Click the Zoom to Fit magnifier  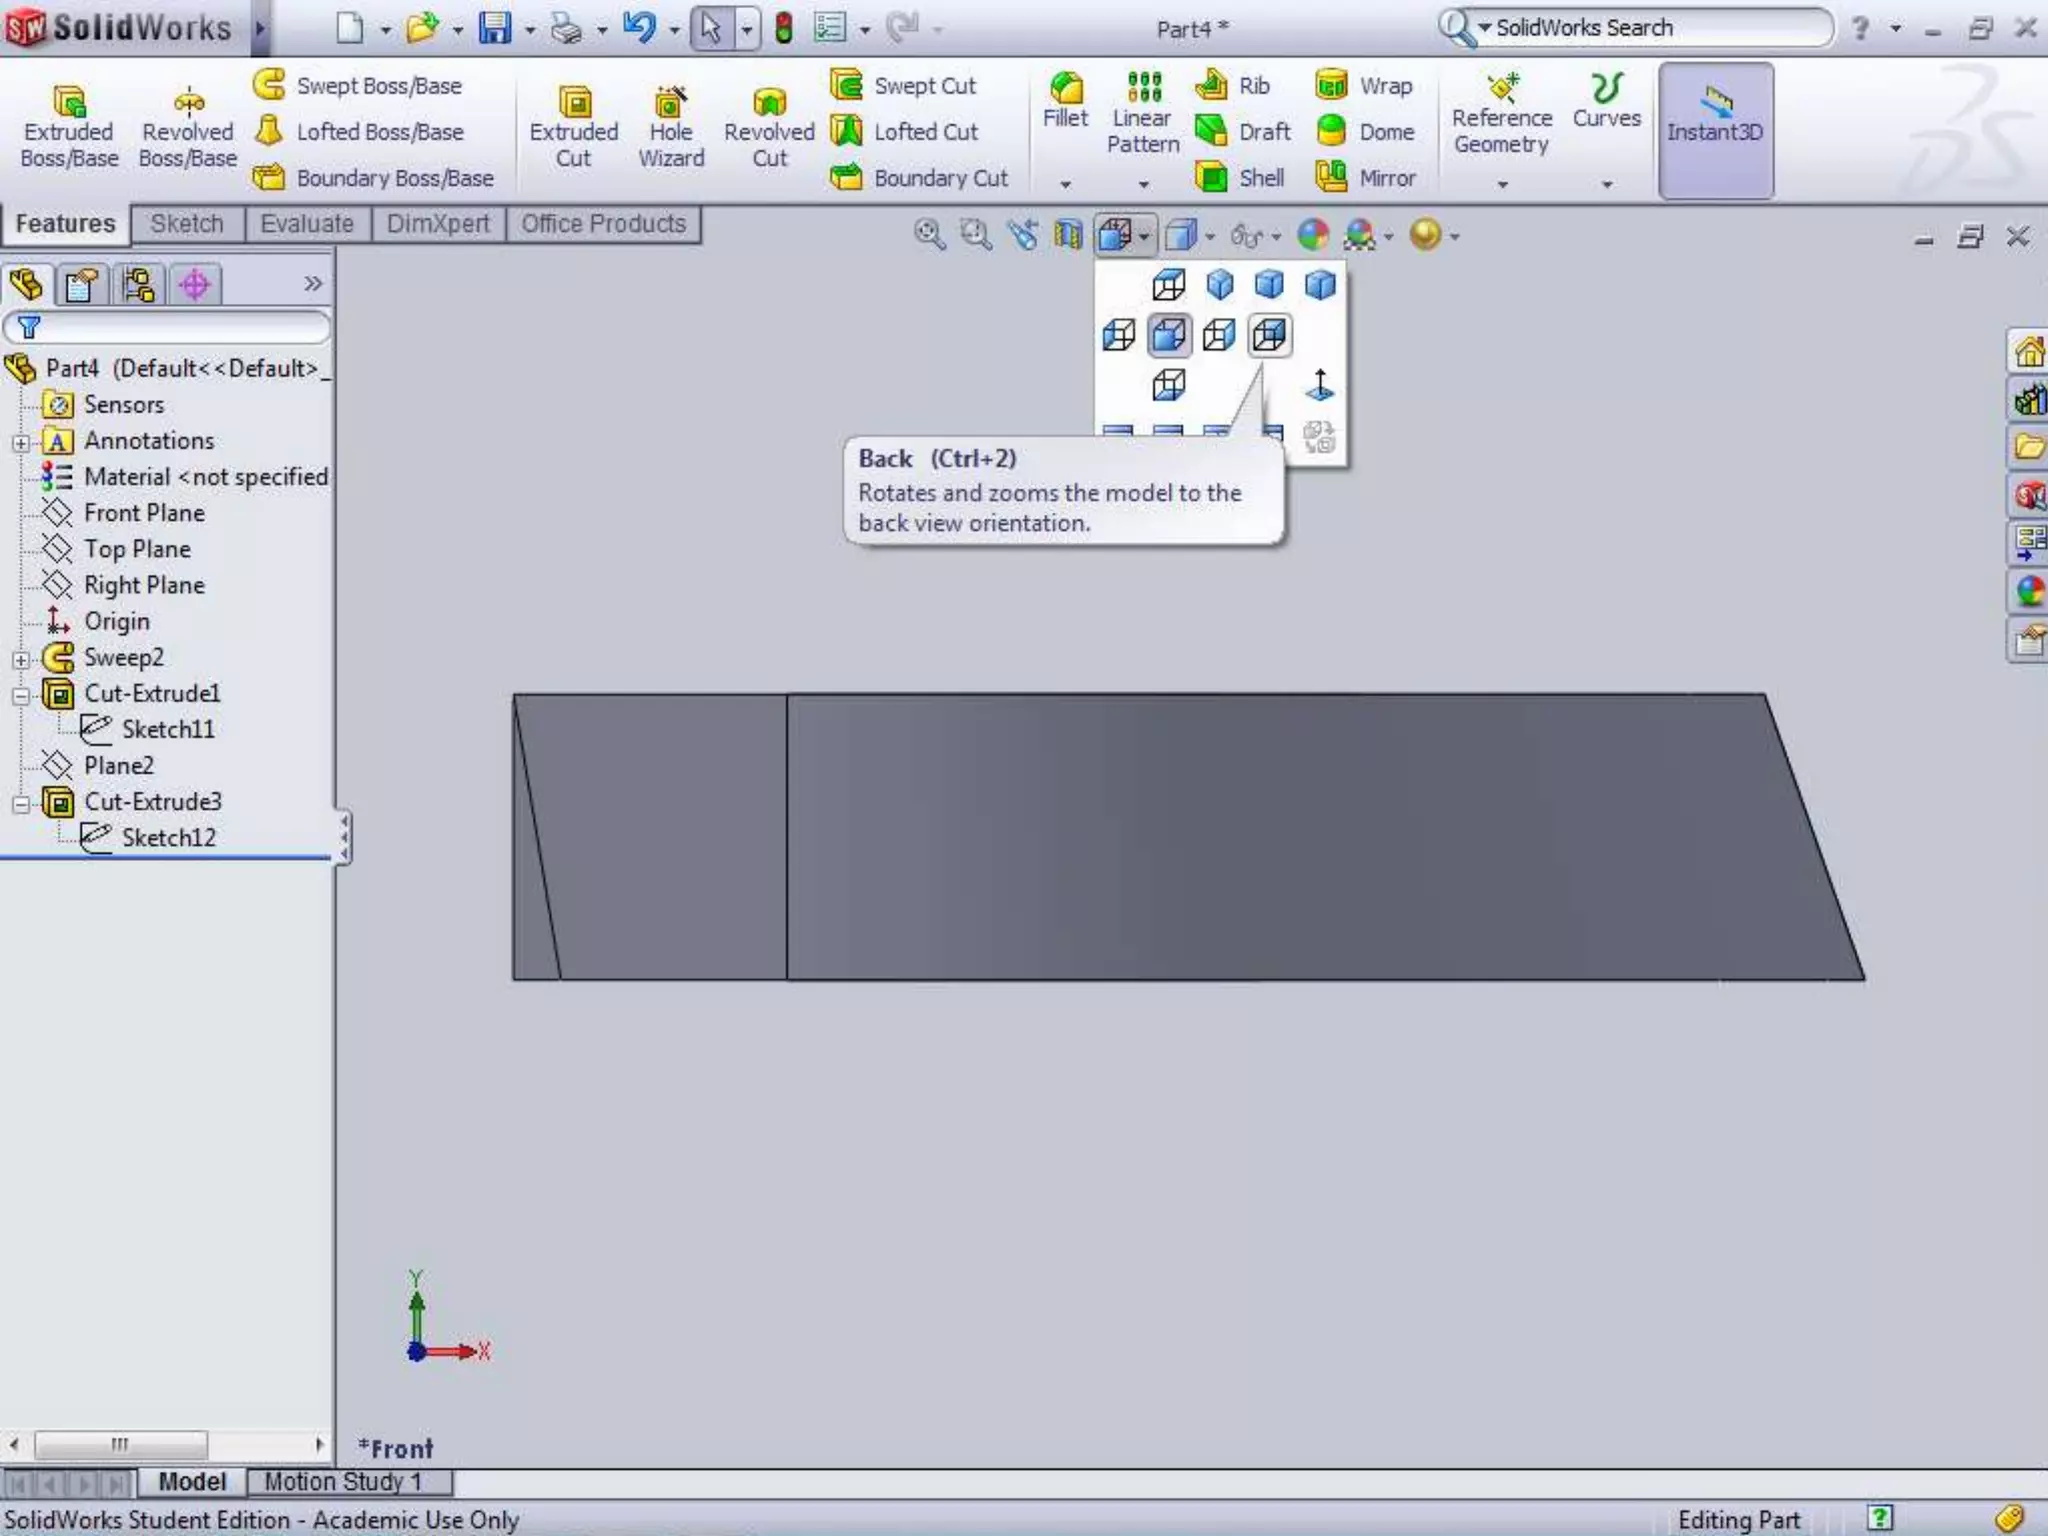(x=929, y=235)
